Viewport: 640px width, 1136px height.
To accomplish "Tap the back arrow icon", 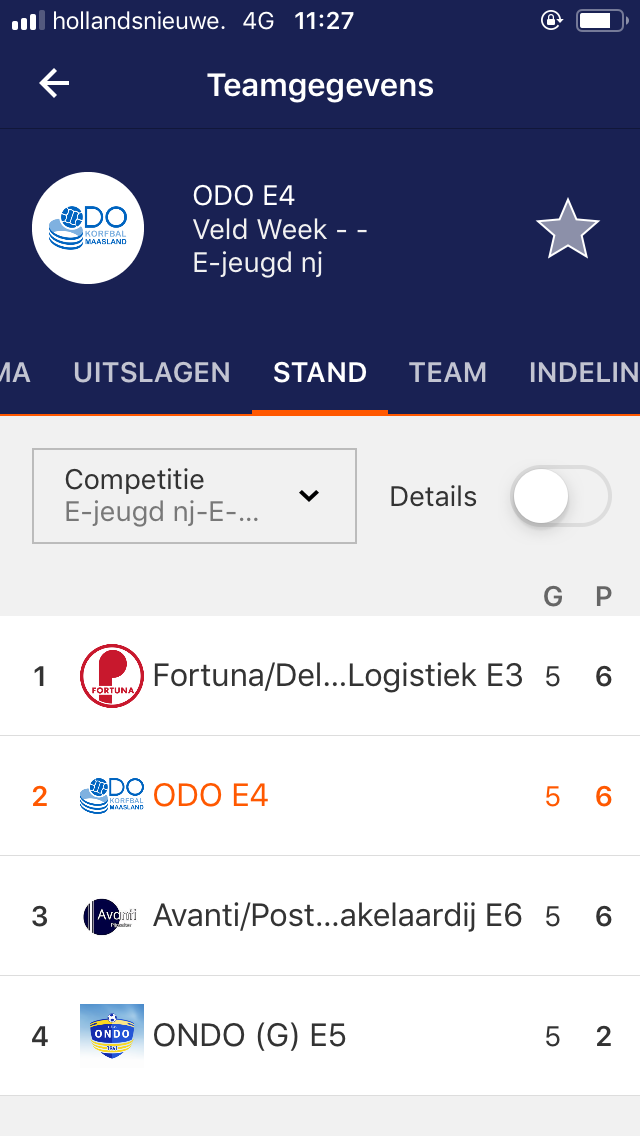I will [54, 84].
